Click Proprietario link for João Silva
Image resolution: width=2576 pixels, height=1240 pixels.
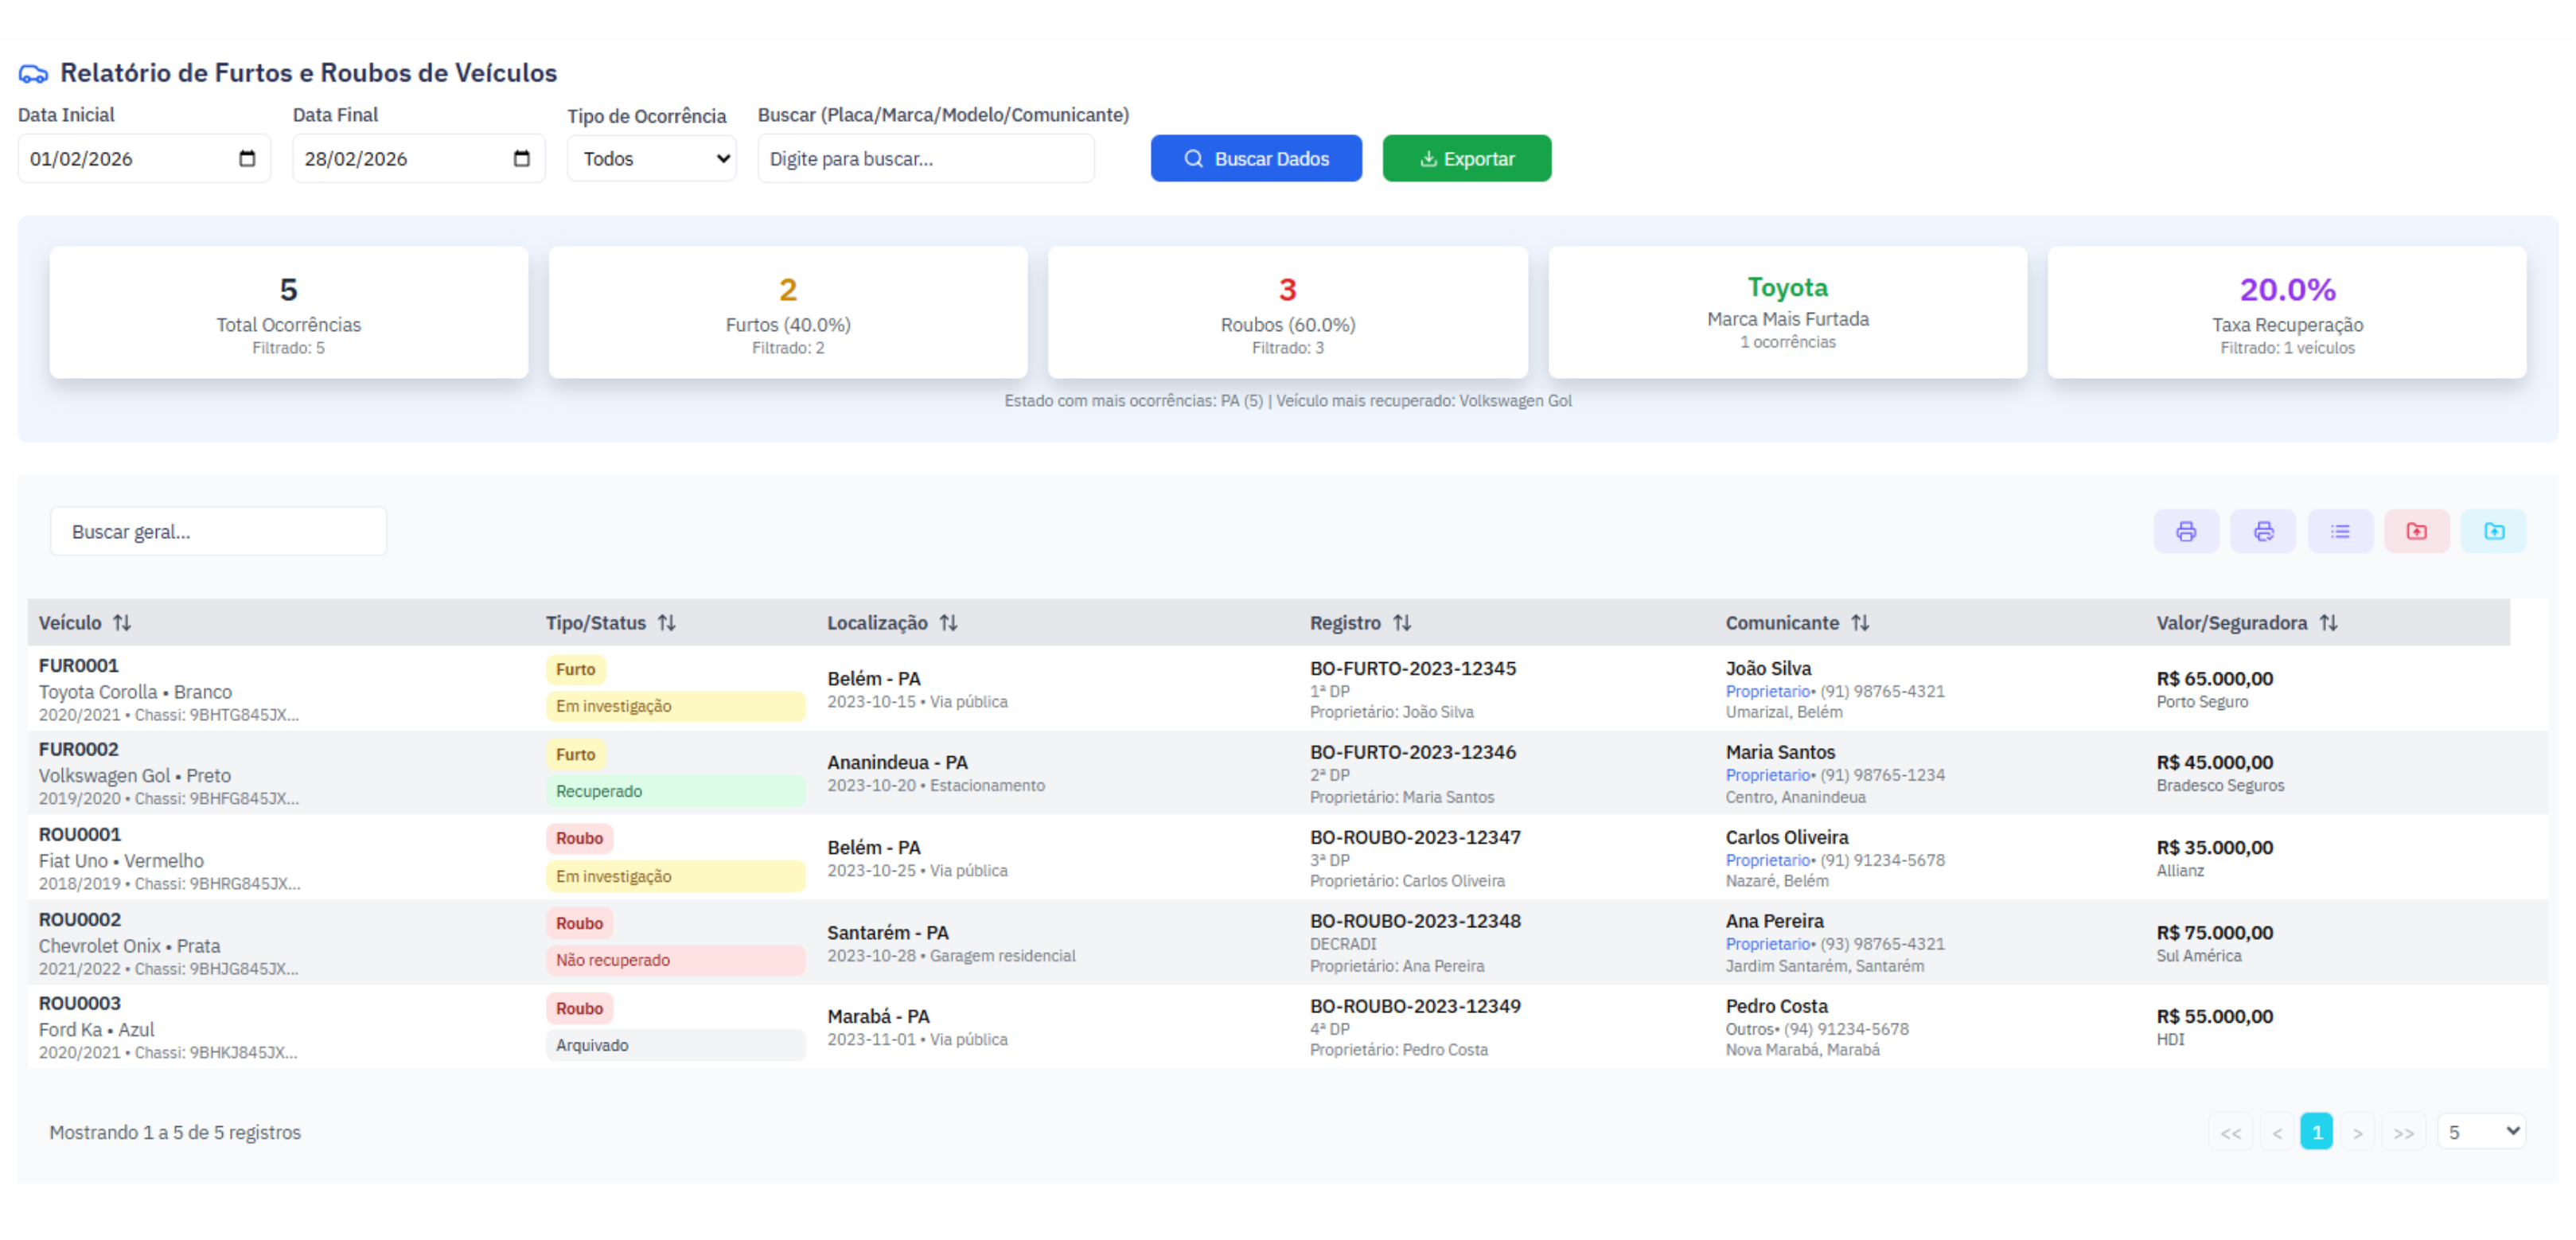(1767, 691)
